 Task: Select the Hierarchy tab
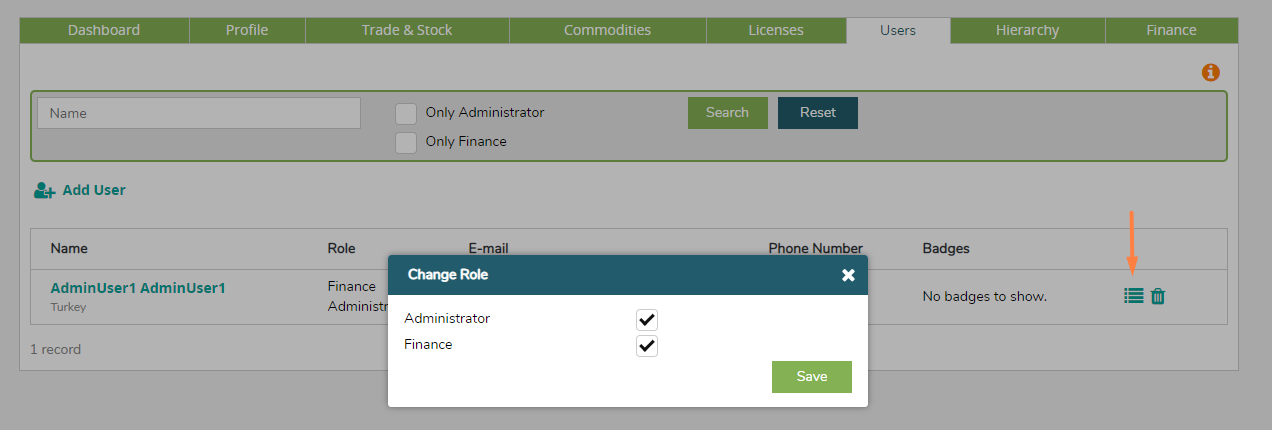click(1027, 30)
